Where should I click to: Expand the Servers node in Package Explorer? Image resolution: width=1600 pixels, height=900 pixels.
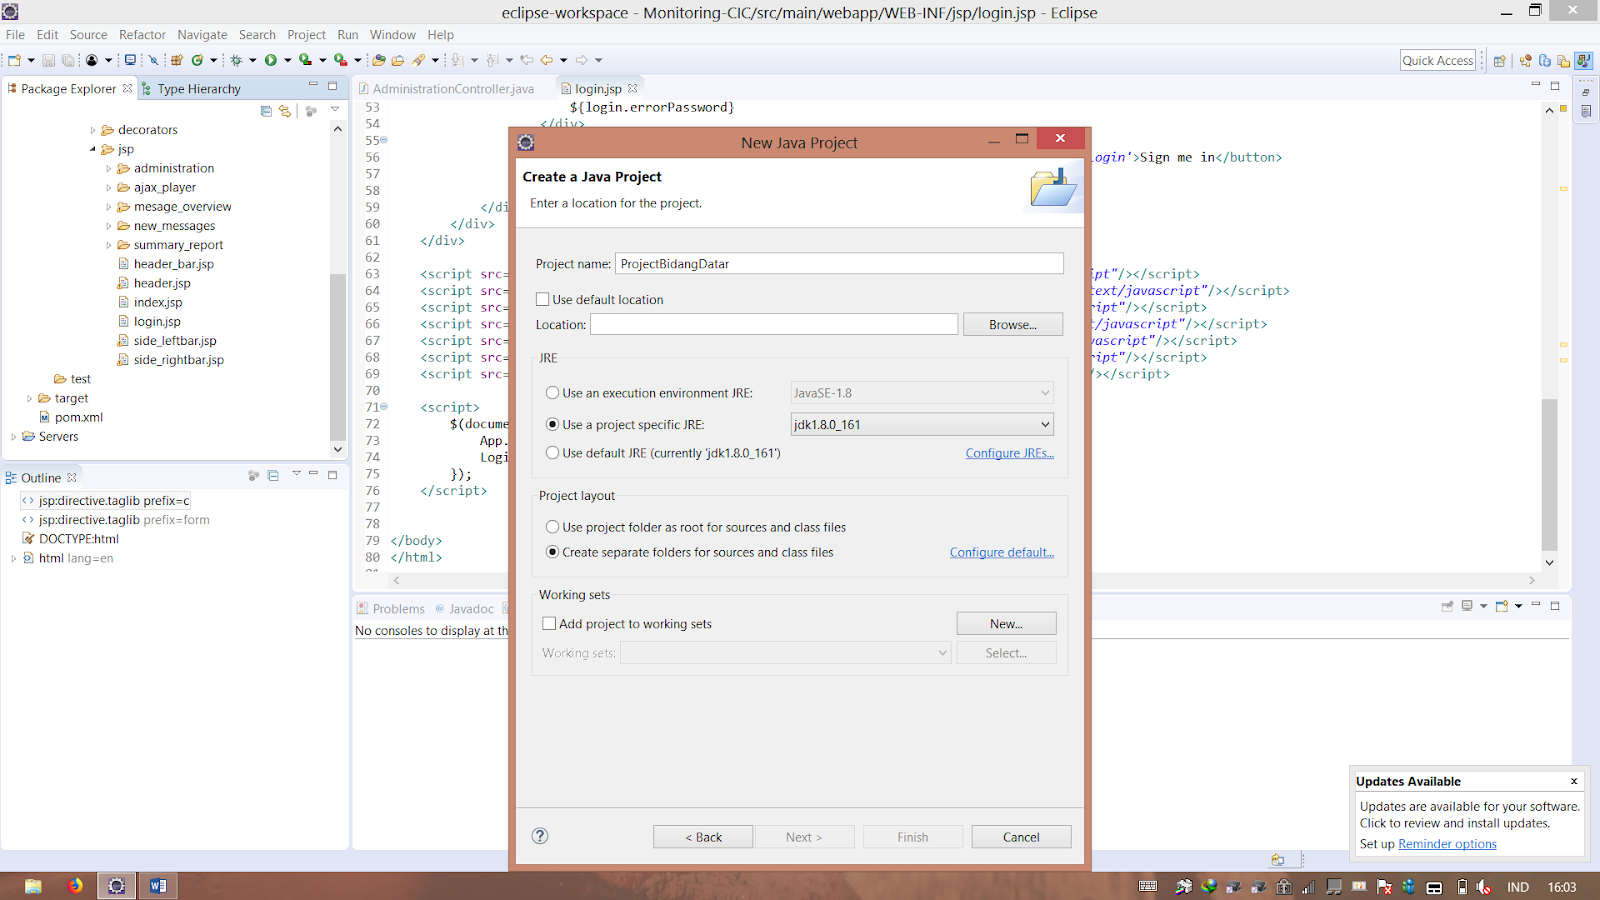[x=13, y=436]
